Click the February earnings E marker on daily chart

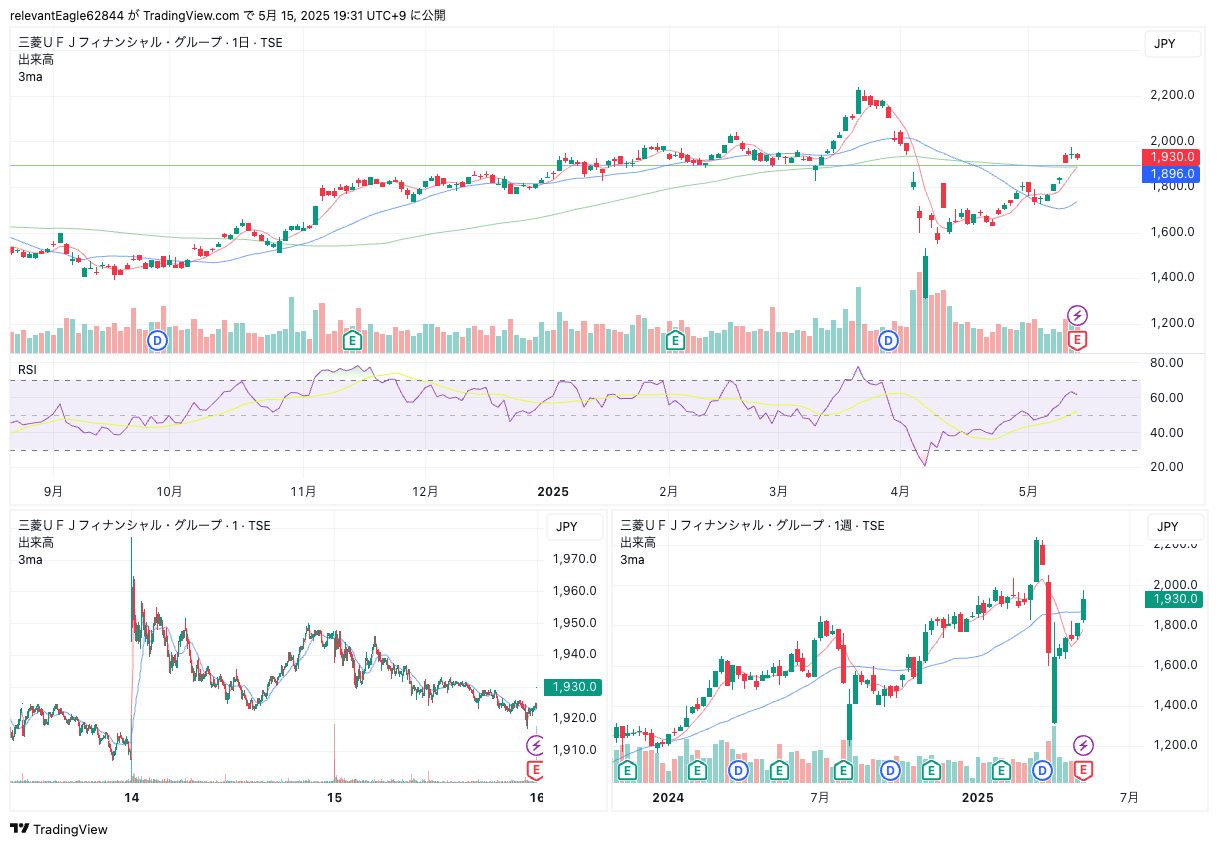coord(675,341)
